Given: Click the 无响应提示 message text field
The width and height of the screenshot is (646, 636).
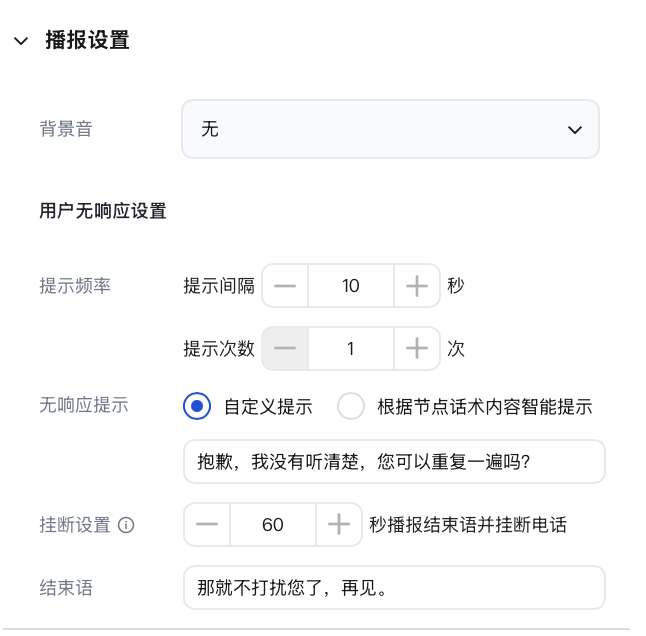Looking at the screenshot, I should pyautogui.click(x=394, y=461).
